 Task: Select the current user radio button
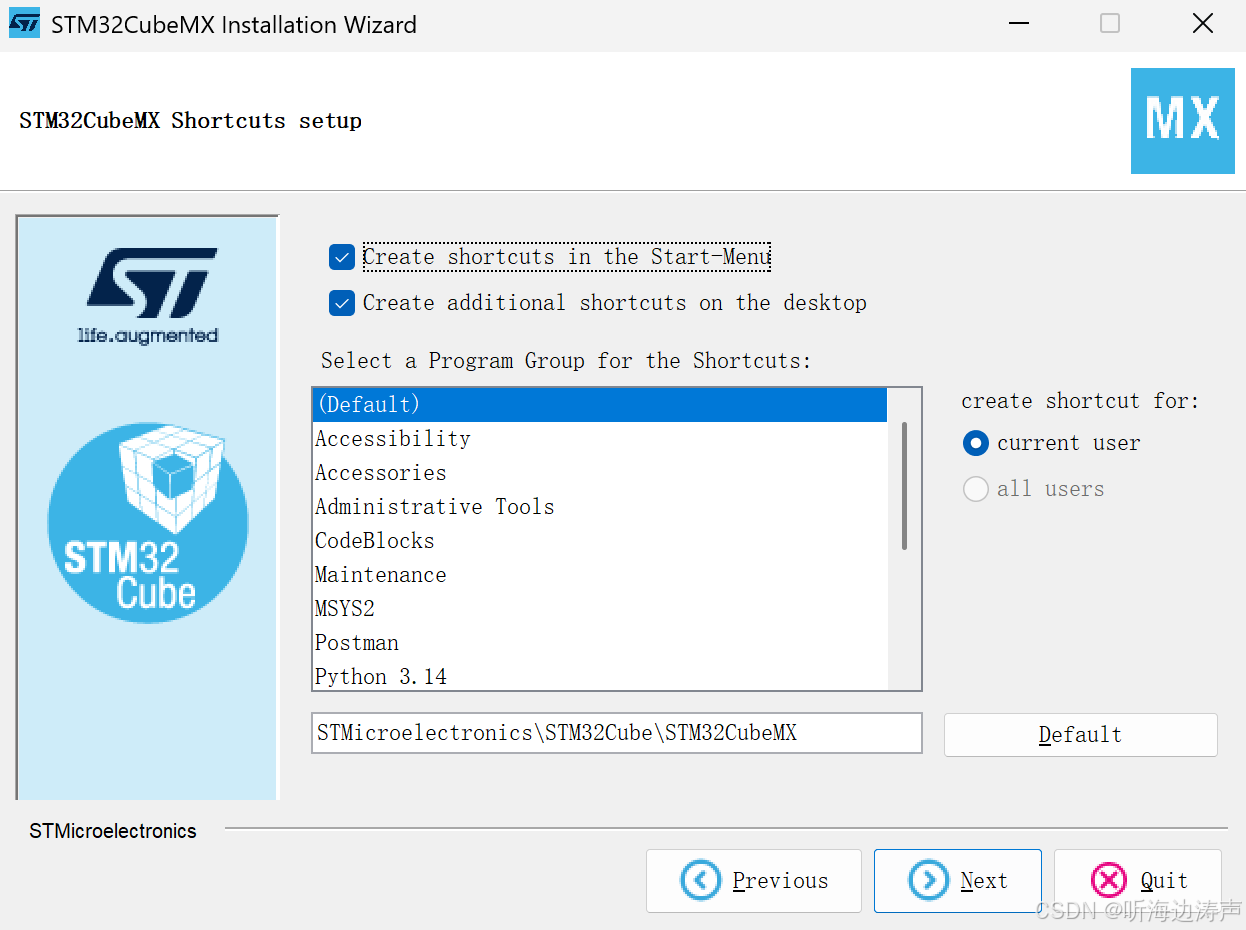pyautogui.click(x=975, y=443)
